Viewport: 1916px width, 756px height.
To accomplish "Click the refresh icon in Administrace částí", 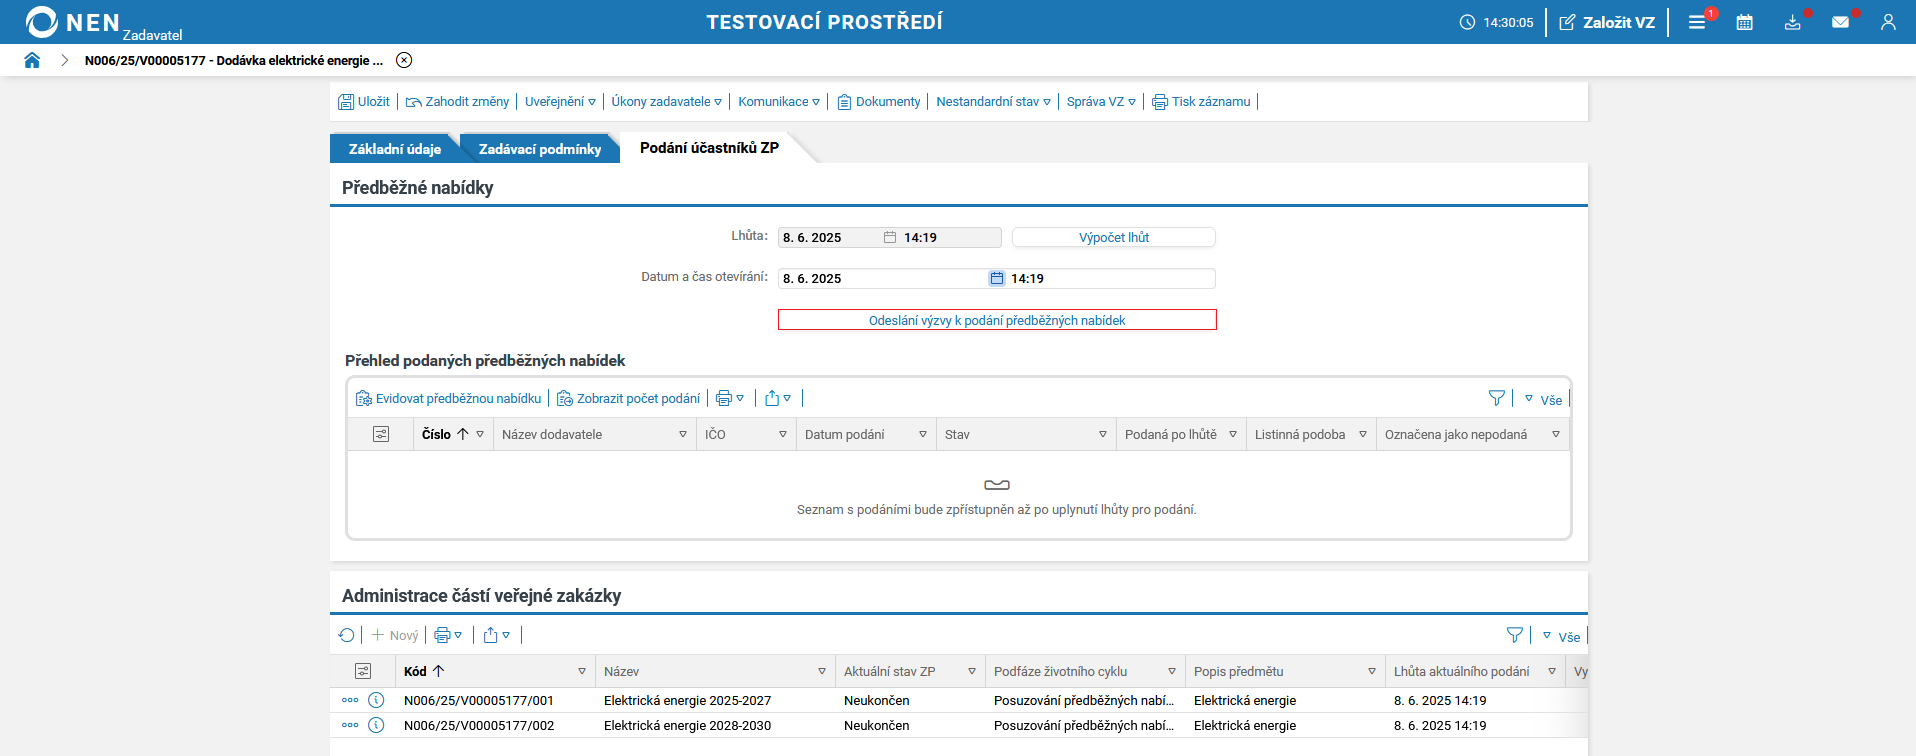I will point(346,635).
